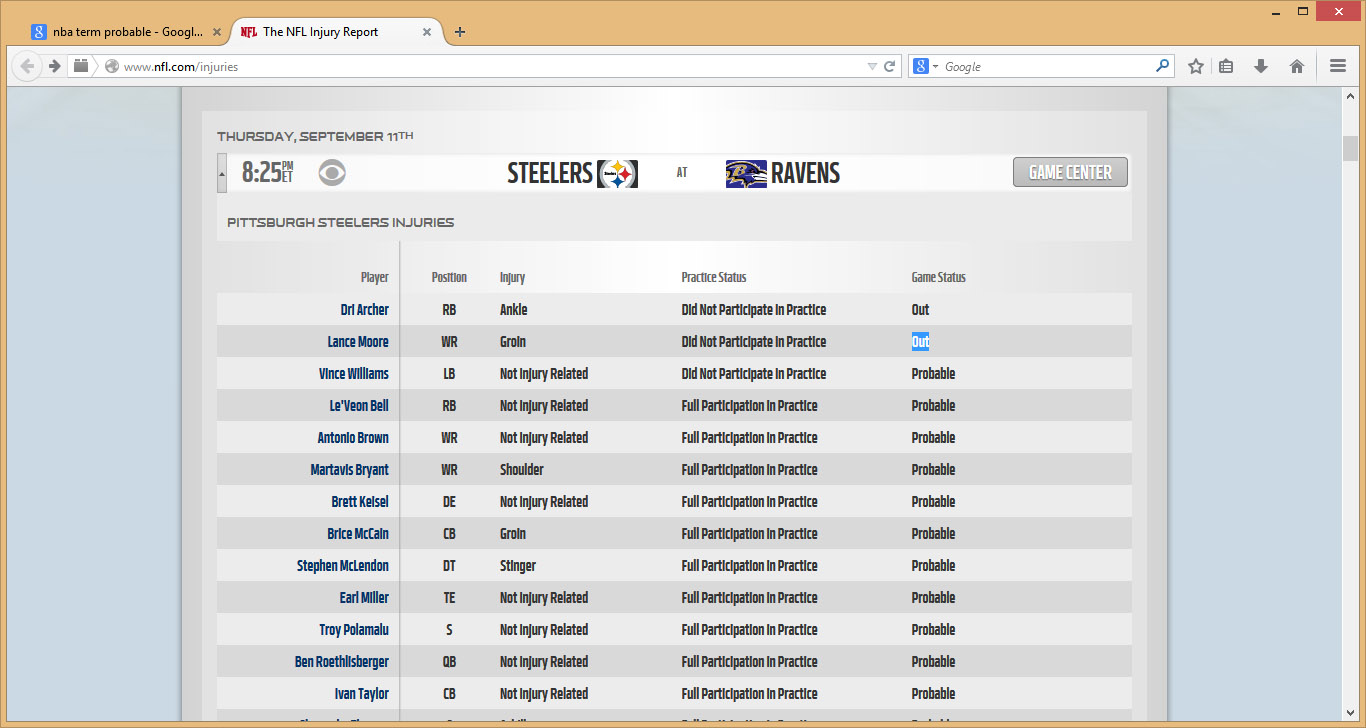Open Antonio Brown player link

click(x=353, y=438)
